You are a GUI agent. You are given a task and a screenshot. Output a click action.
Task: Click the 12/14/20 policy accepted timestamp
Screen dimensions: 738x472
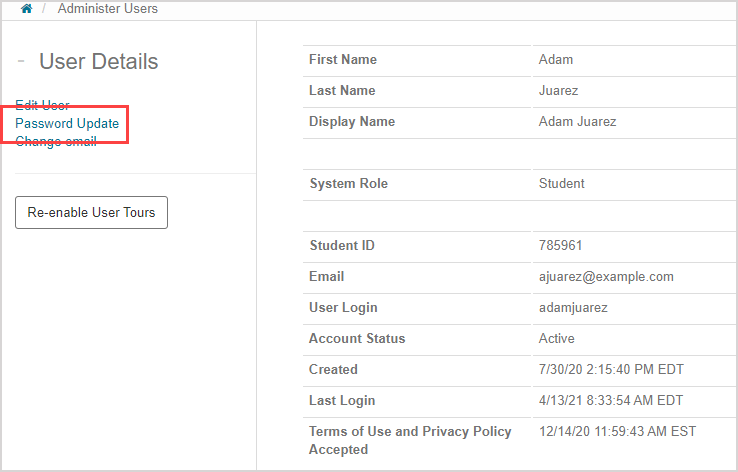617,432
